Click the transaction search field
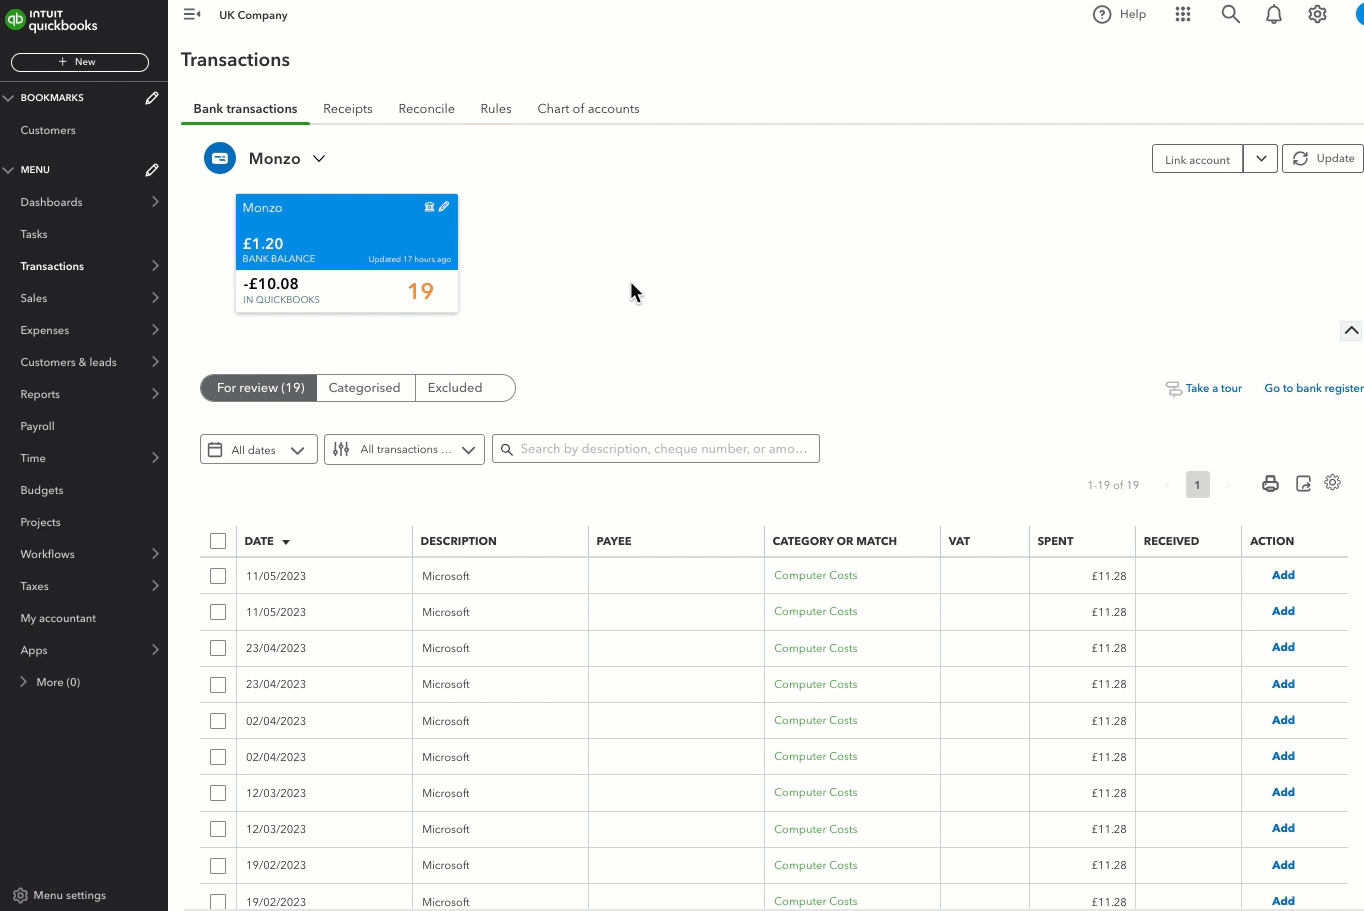The image size is (1364, 911). (656, 449)
